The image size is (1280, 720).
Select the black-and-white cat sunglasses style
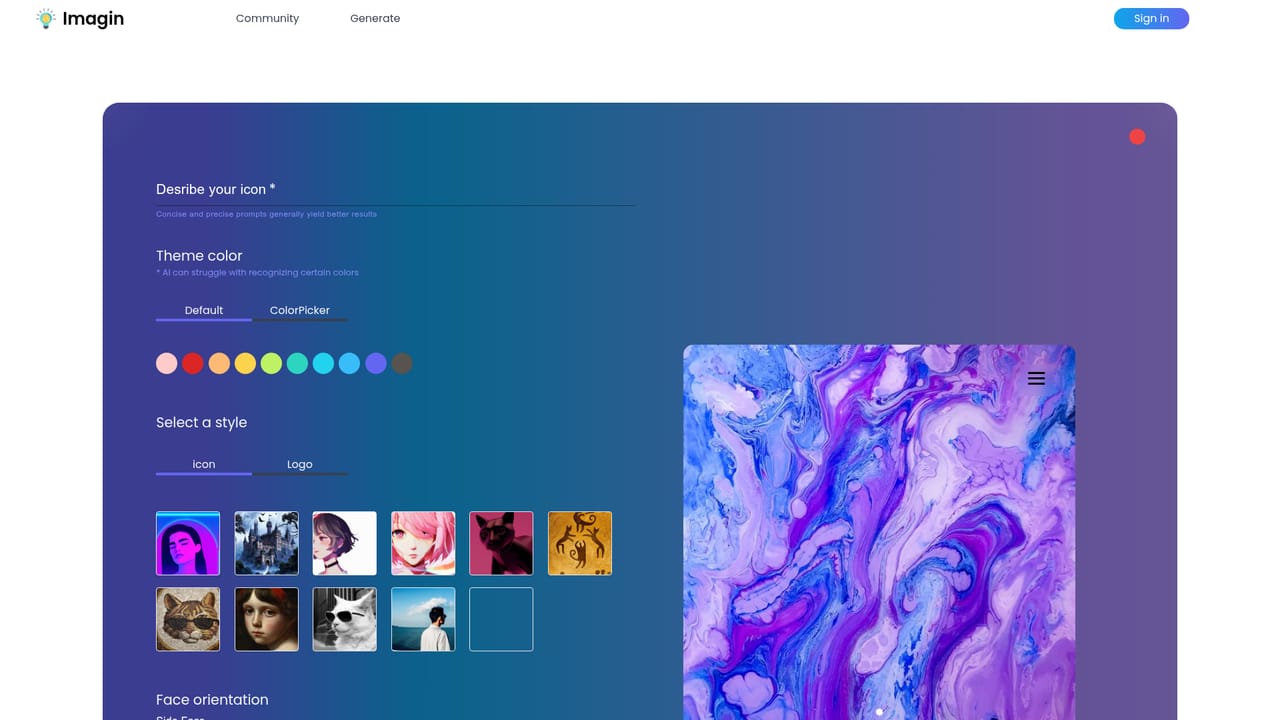[345, 619]
